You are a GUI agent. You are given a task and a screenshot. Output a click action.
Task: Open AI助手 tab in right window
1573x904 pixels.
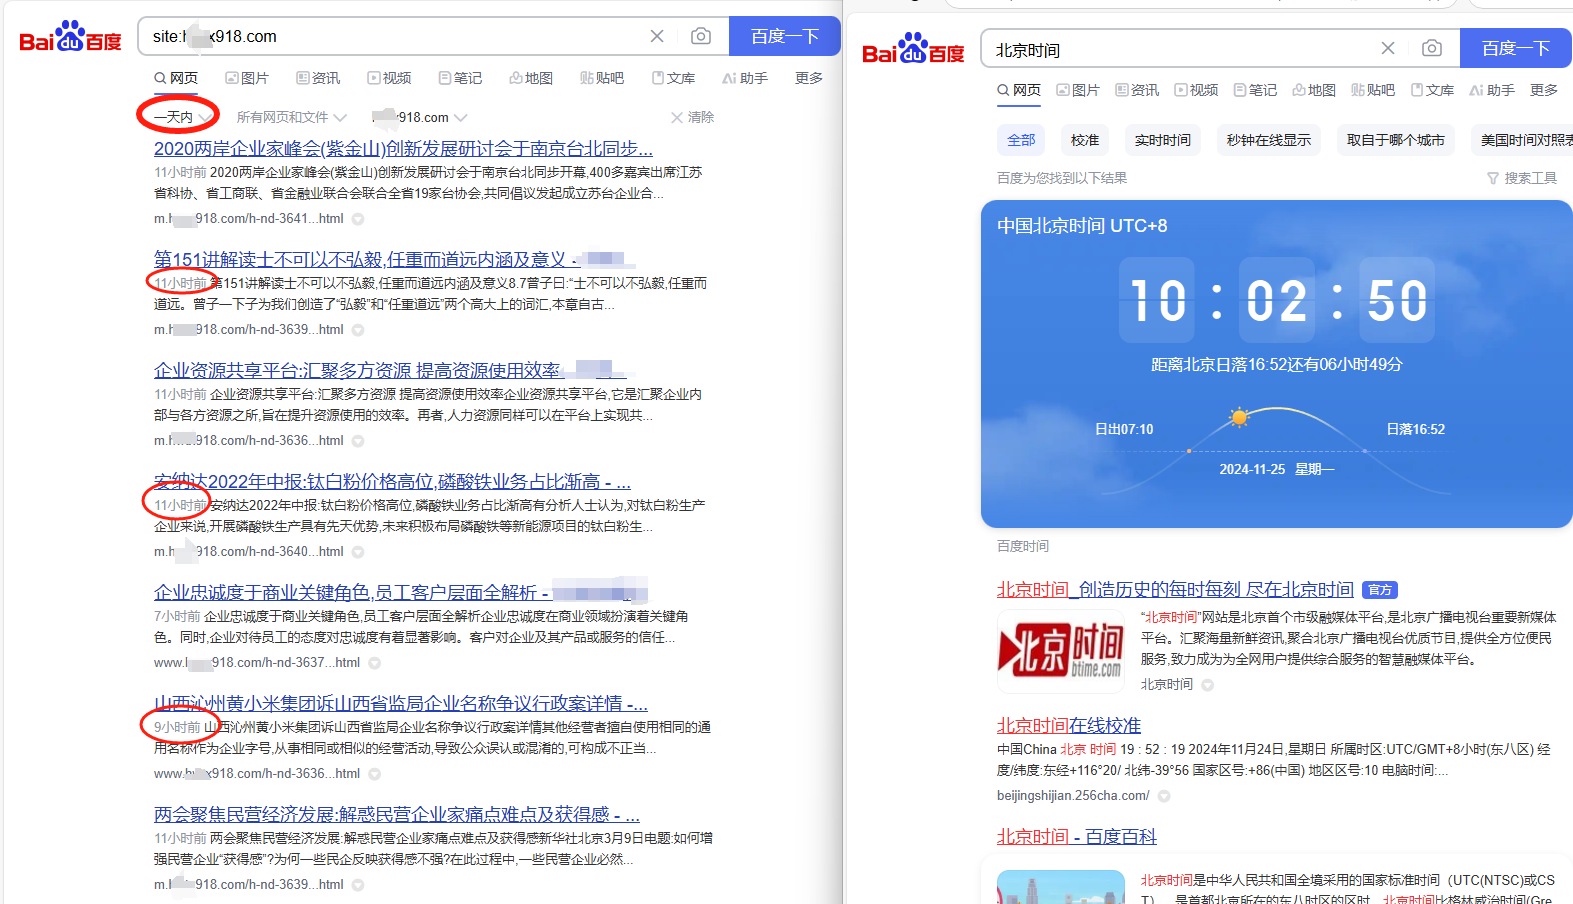coord(1492,90)
